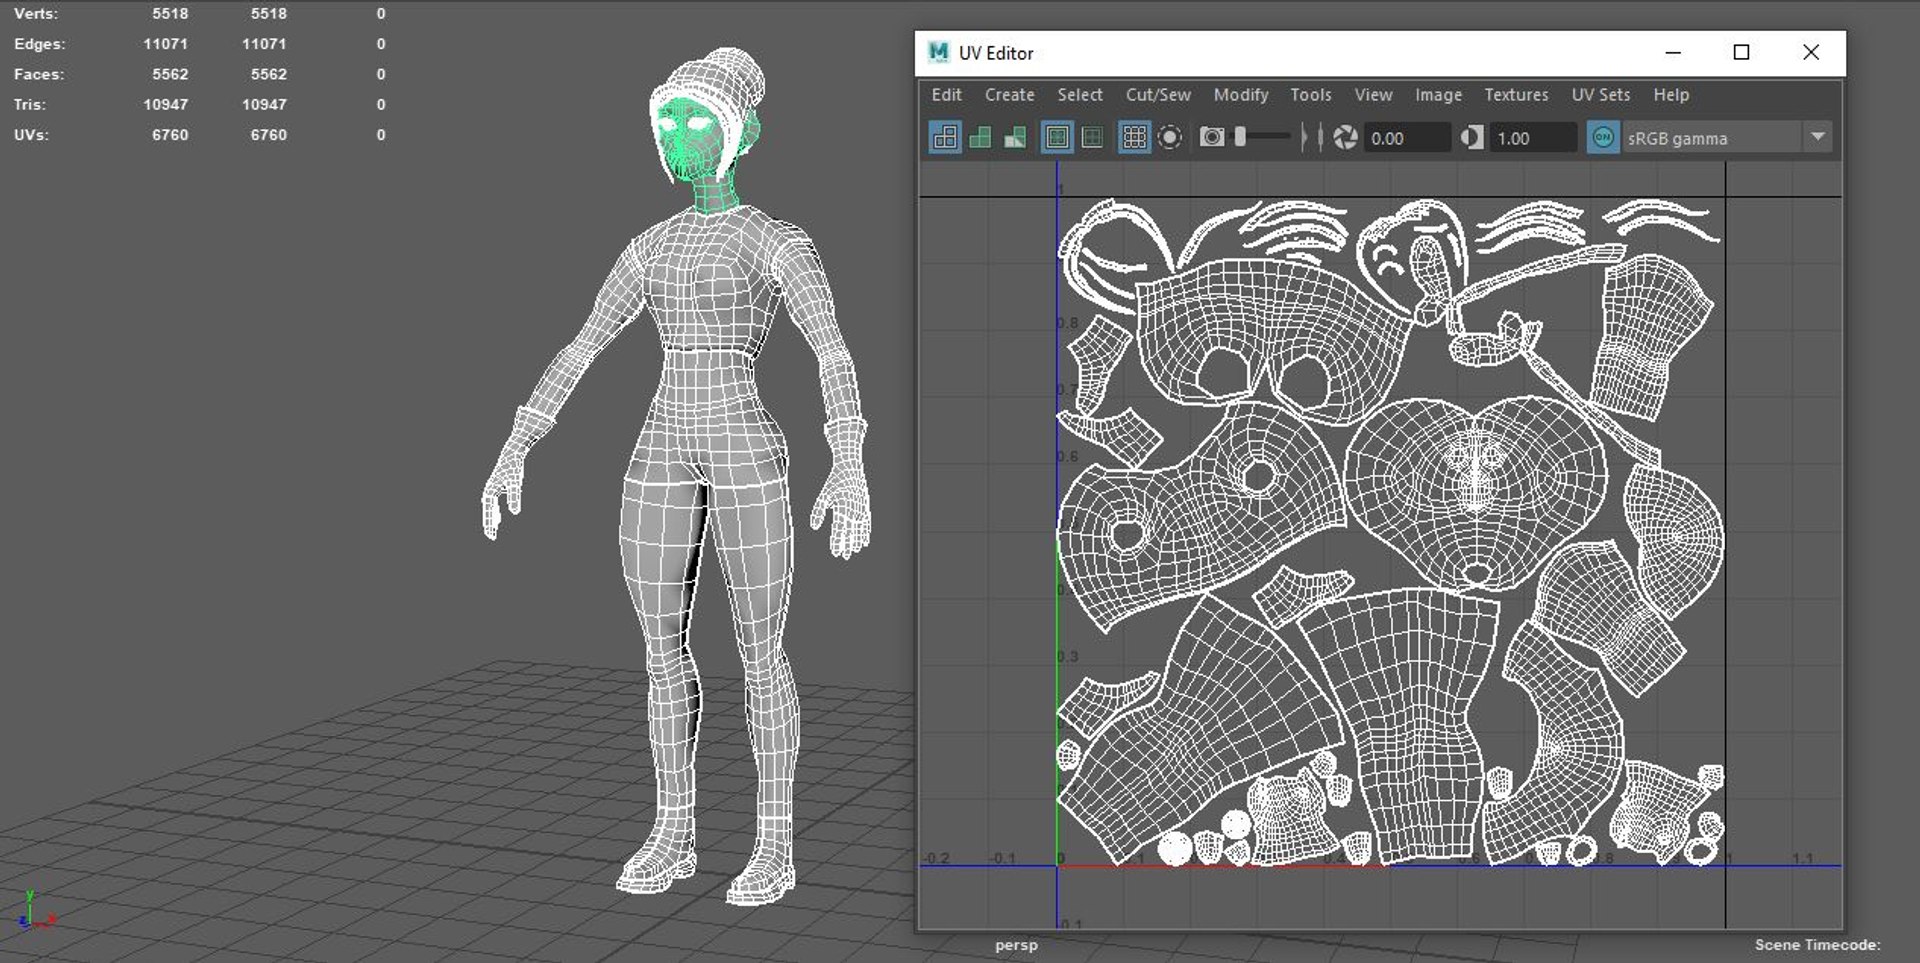The image size is (1920, 963).
Task: Open the Help menu
Action: 1671,95
